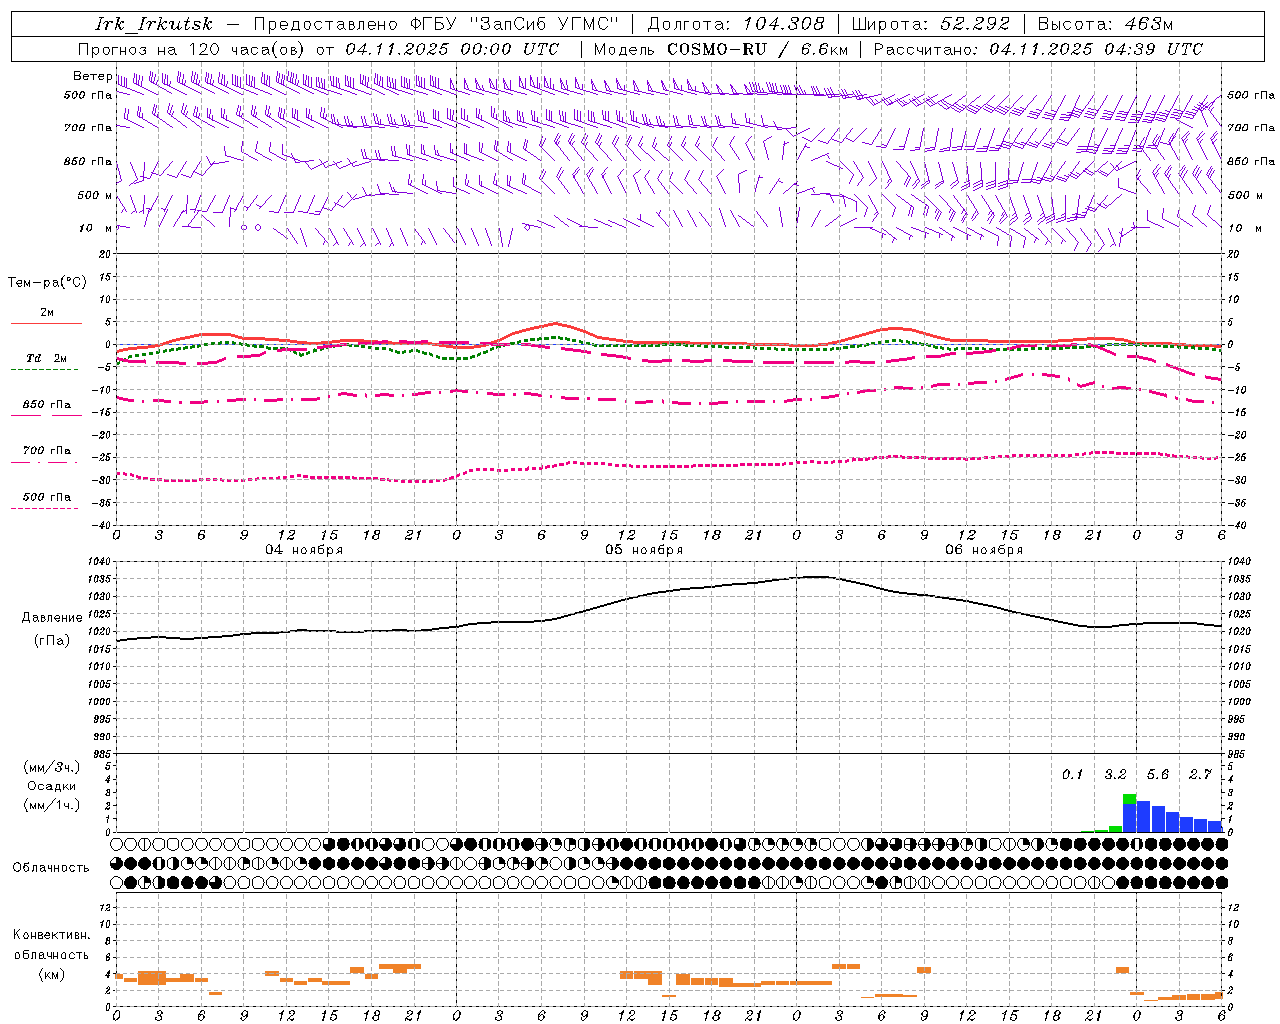Click the Облачность panel label
This screenshot has width=1280, height=1024.
tap(51, 868)
